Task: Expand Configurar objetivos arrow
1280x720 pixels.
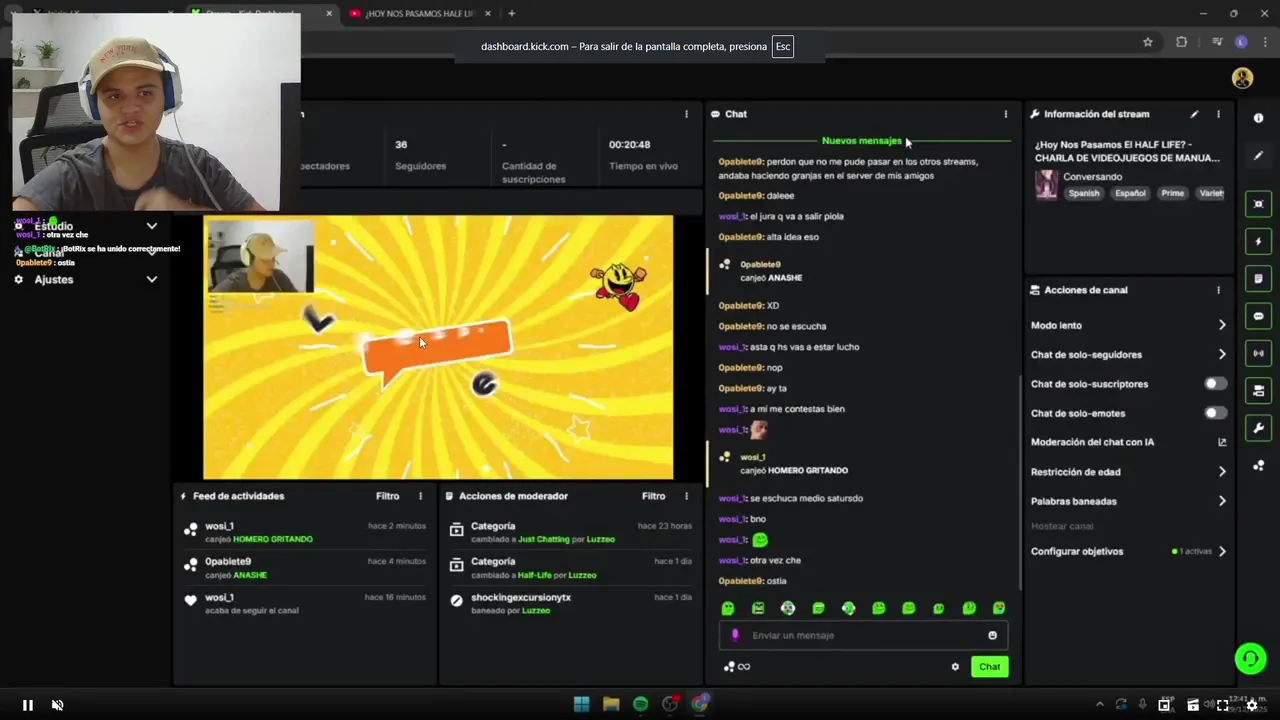Action: pos(1222,551)
